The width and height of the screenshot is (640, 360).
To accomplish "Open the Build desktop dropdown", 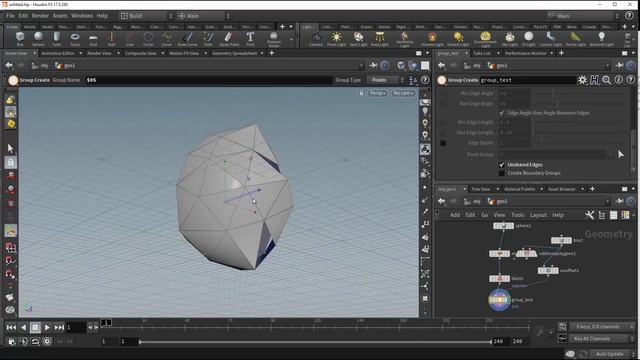I will (147, 16).
